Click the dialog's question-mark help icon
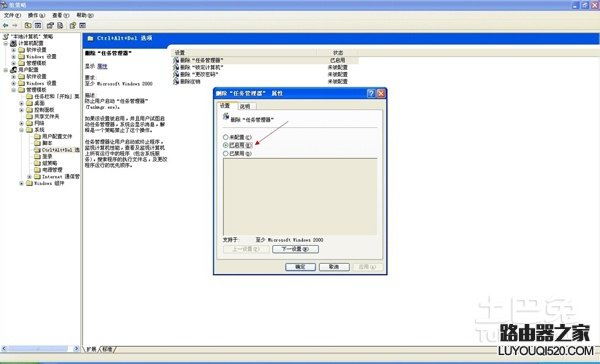This screenshot has height=364, width=600. pos(371,93)
